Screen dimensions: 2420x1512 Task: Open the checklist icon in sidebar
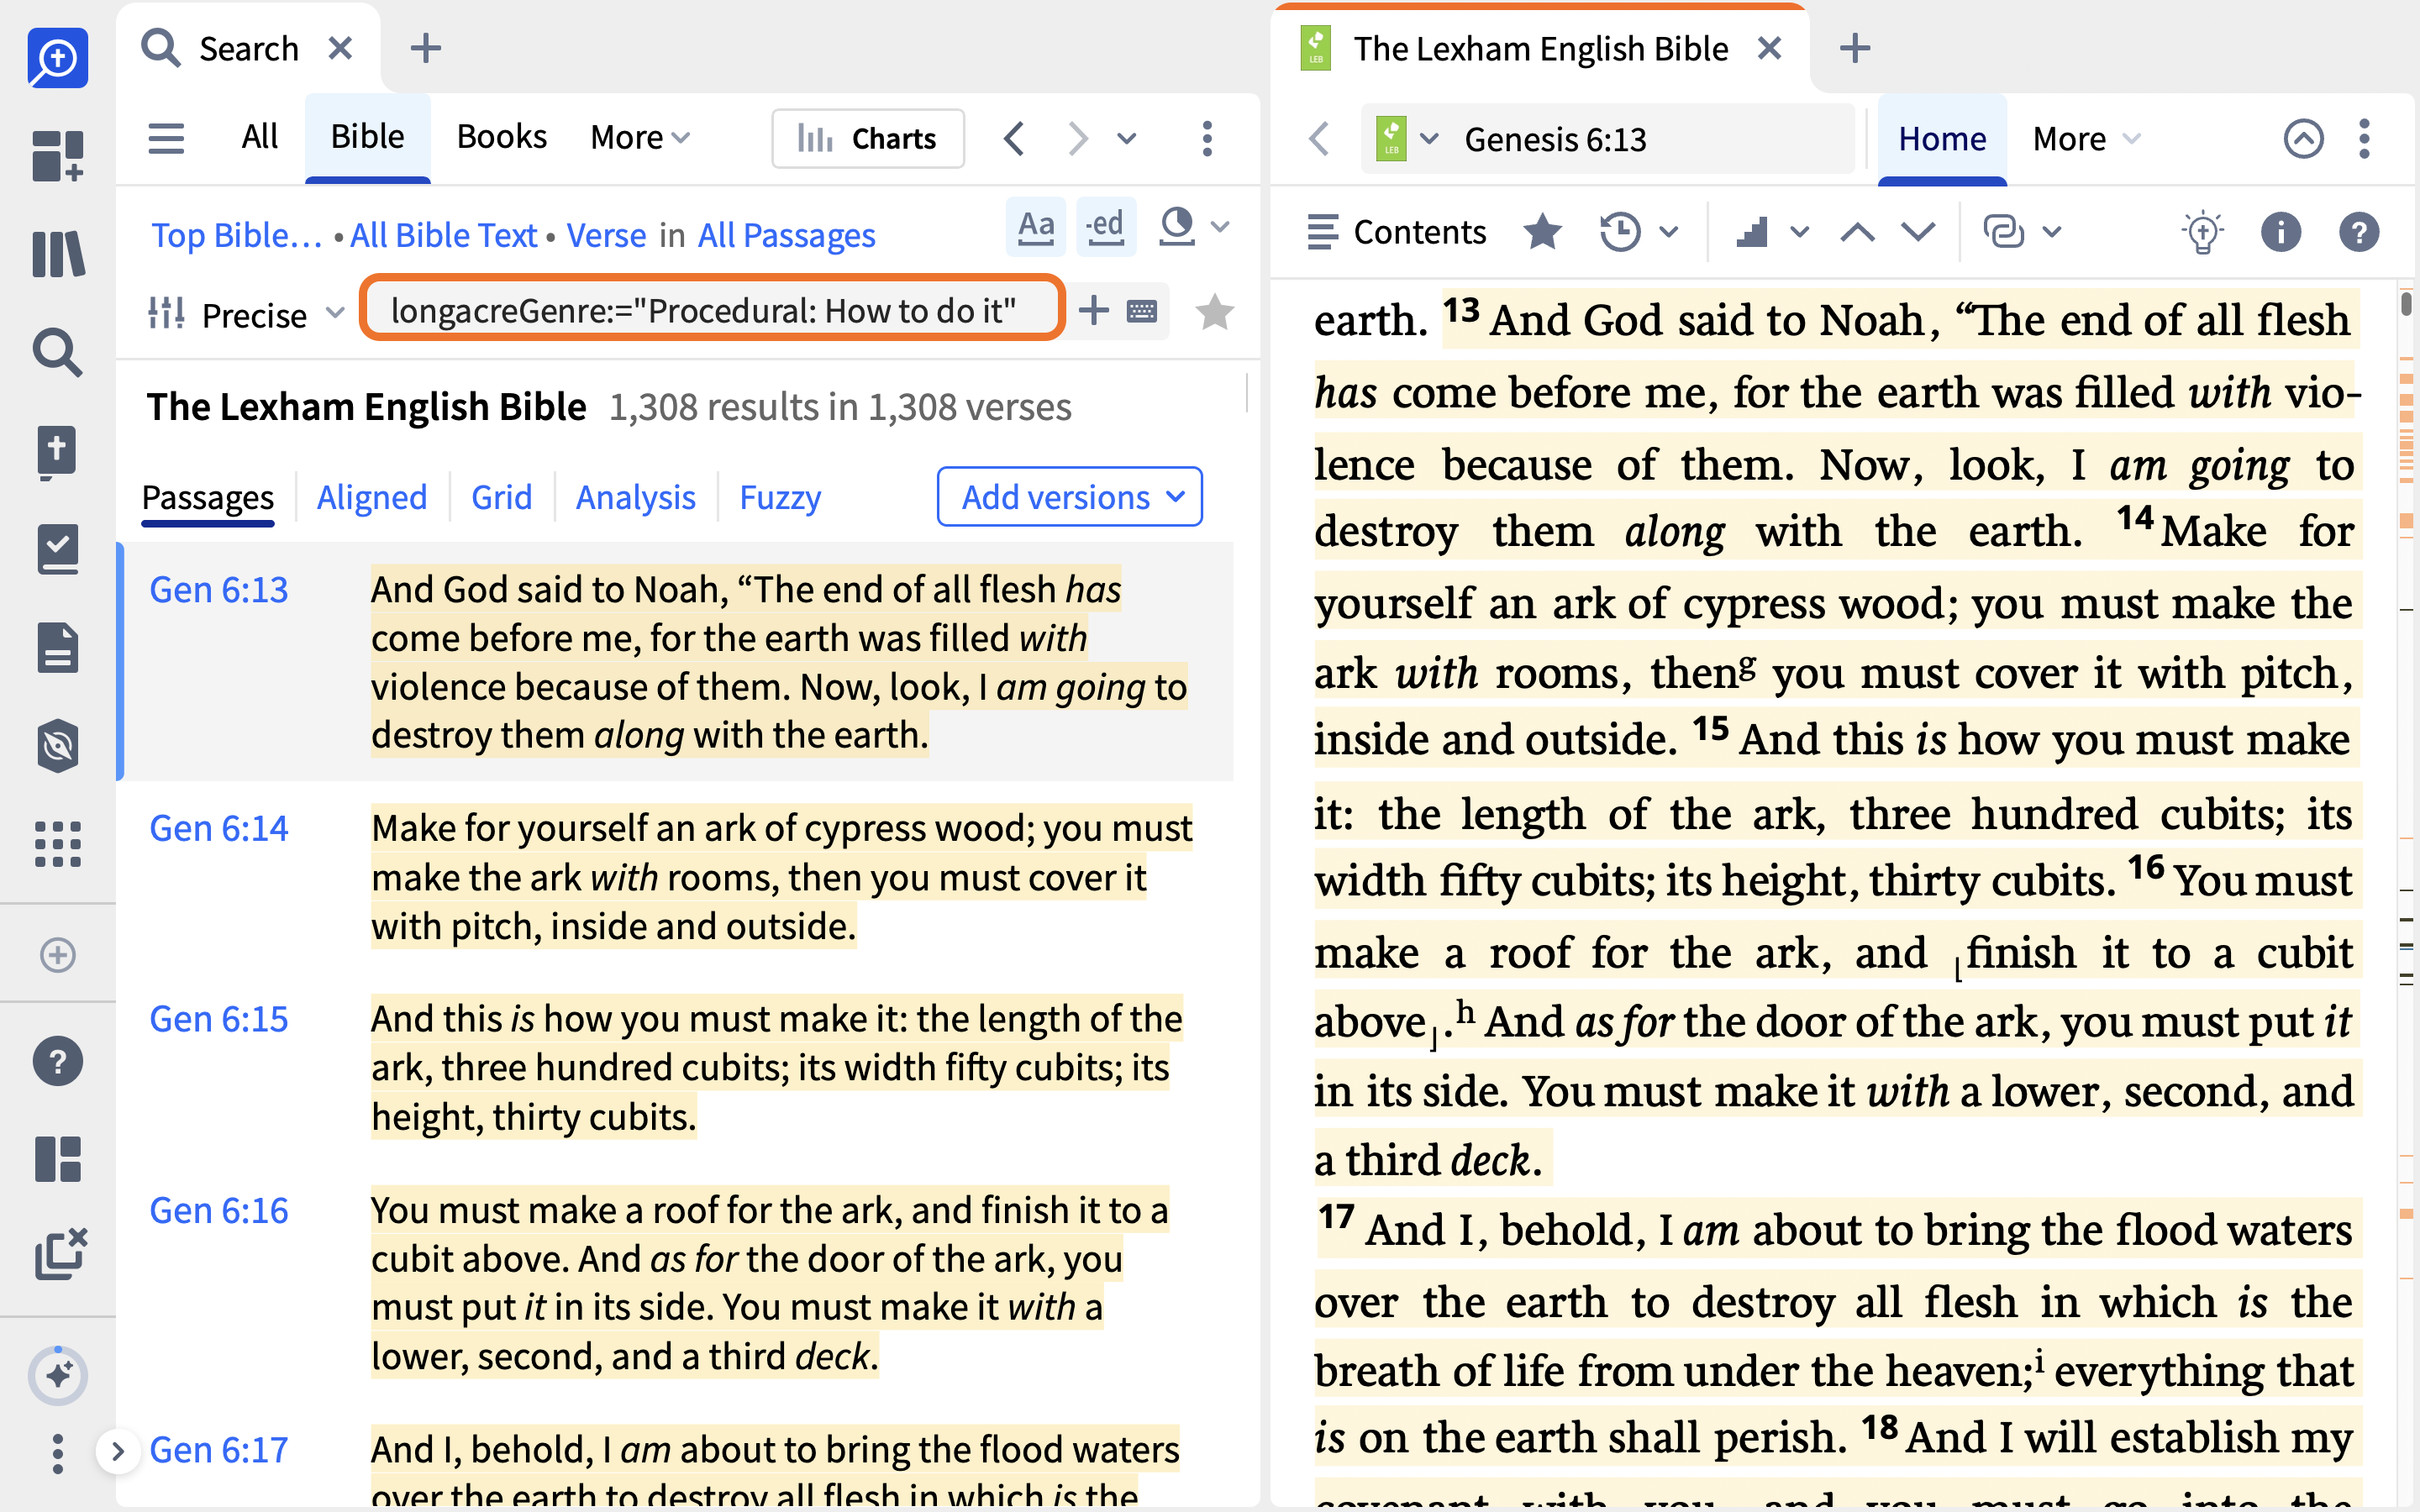tap(58, 549)
